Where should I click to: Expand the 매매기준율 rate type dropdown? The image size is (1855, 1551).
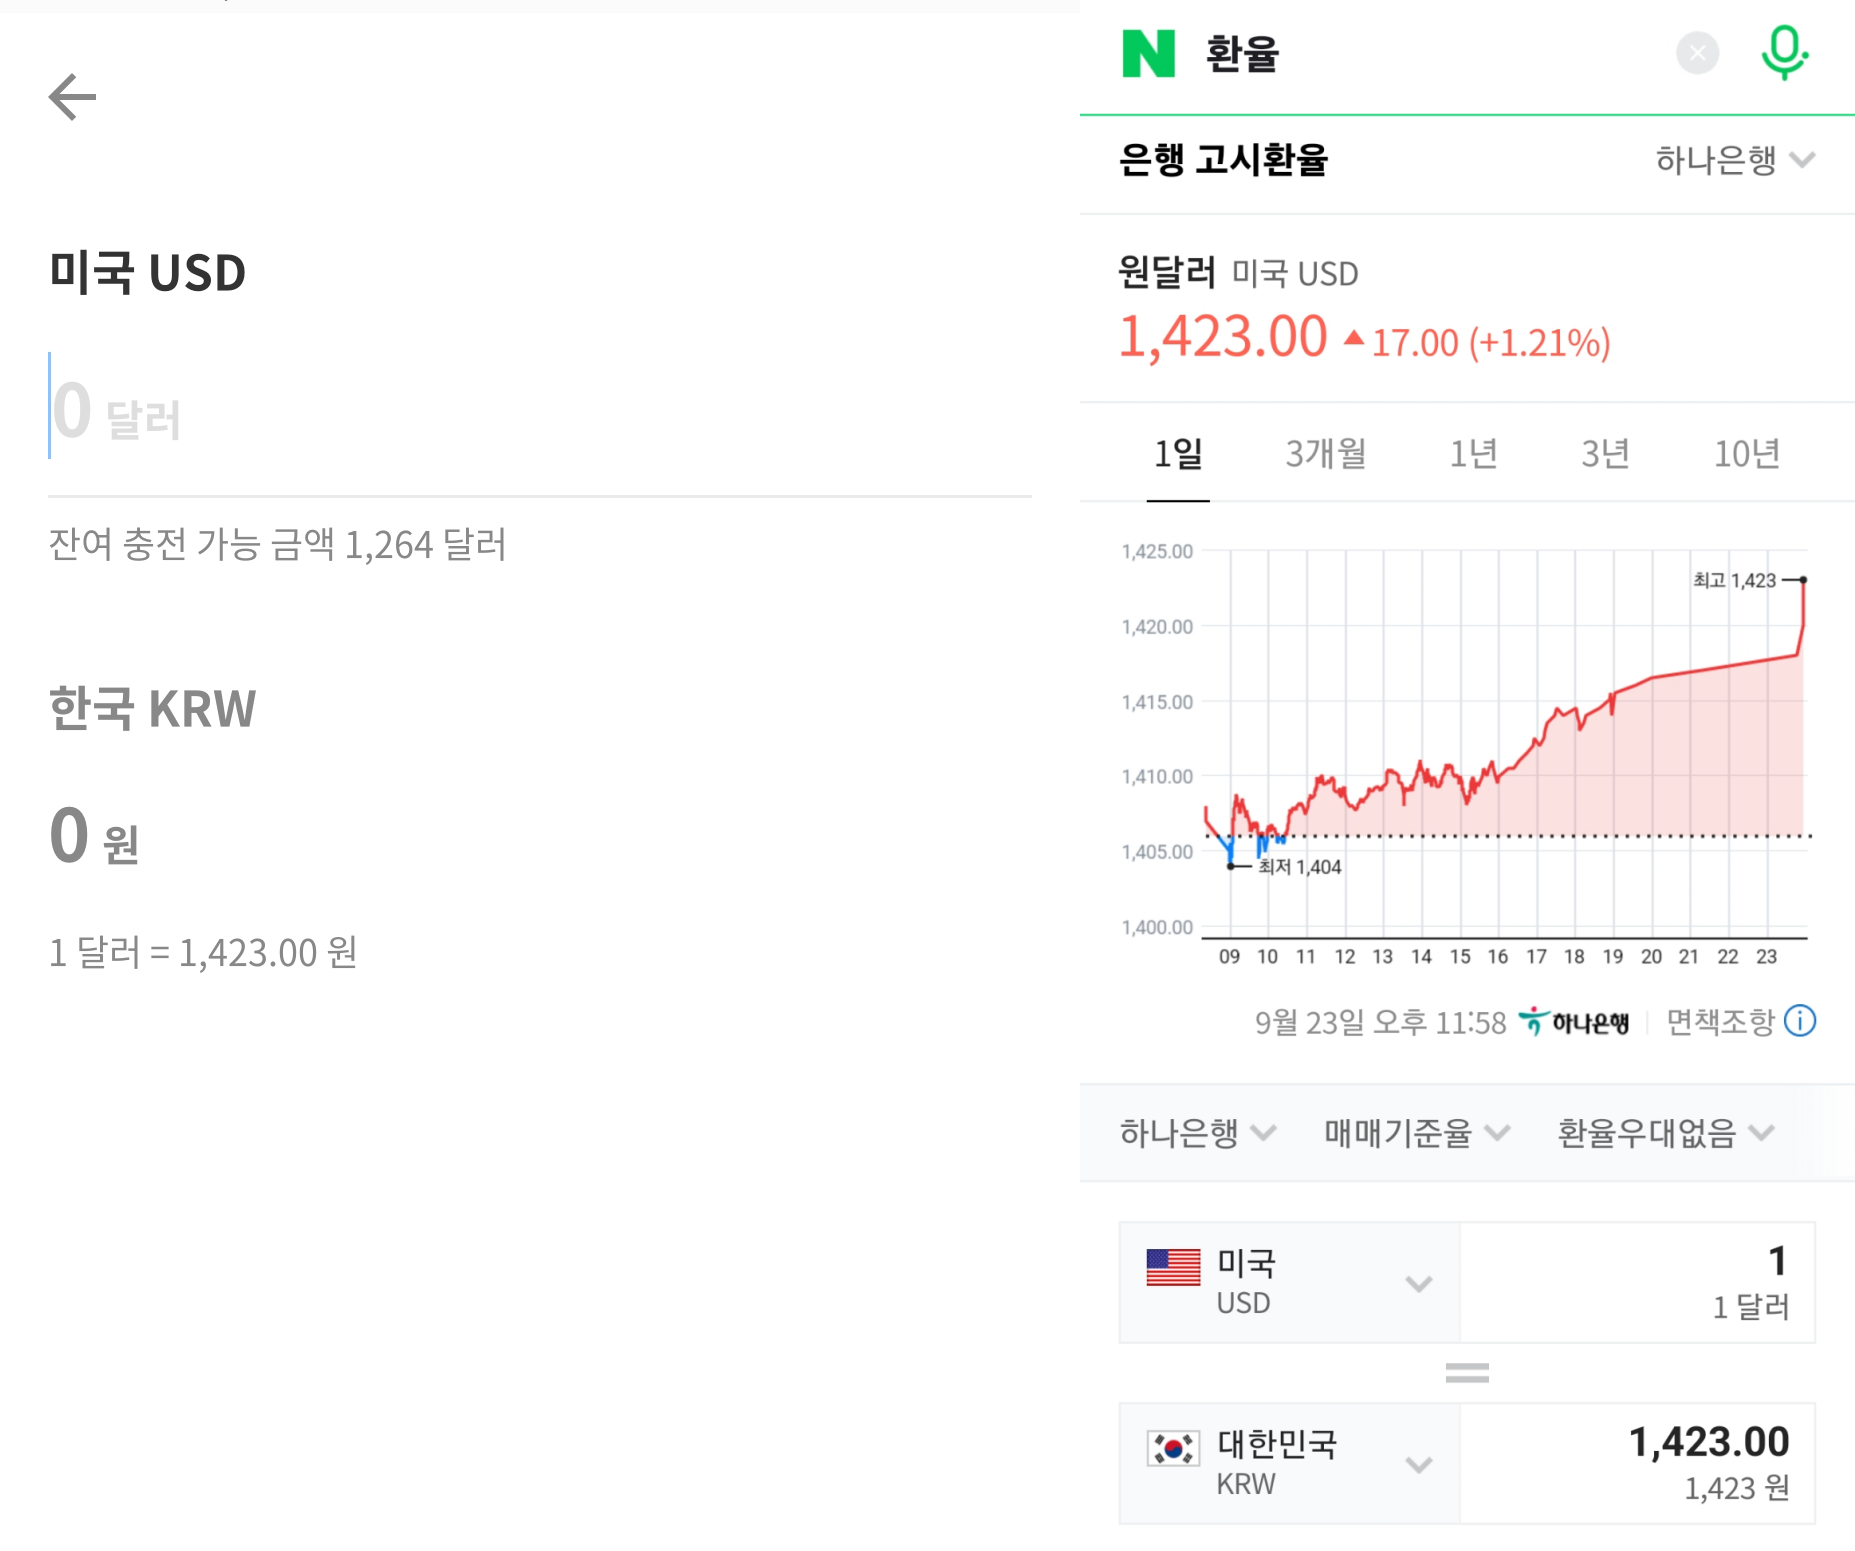(x=1413, y=1133)
